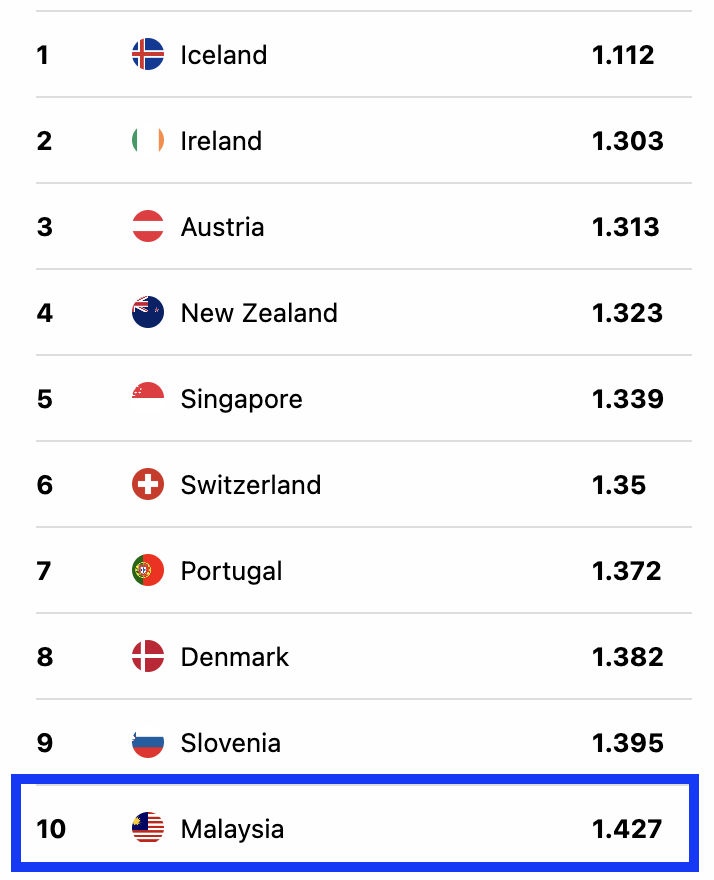Select the Iceland country name
Image resolution: width=714 pixels, height=880 pixels.
tap(223, 55)
